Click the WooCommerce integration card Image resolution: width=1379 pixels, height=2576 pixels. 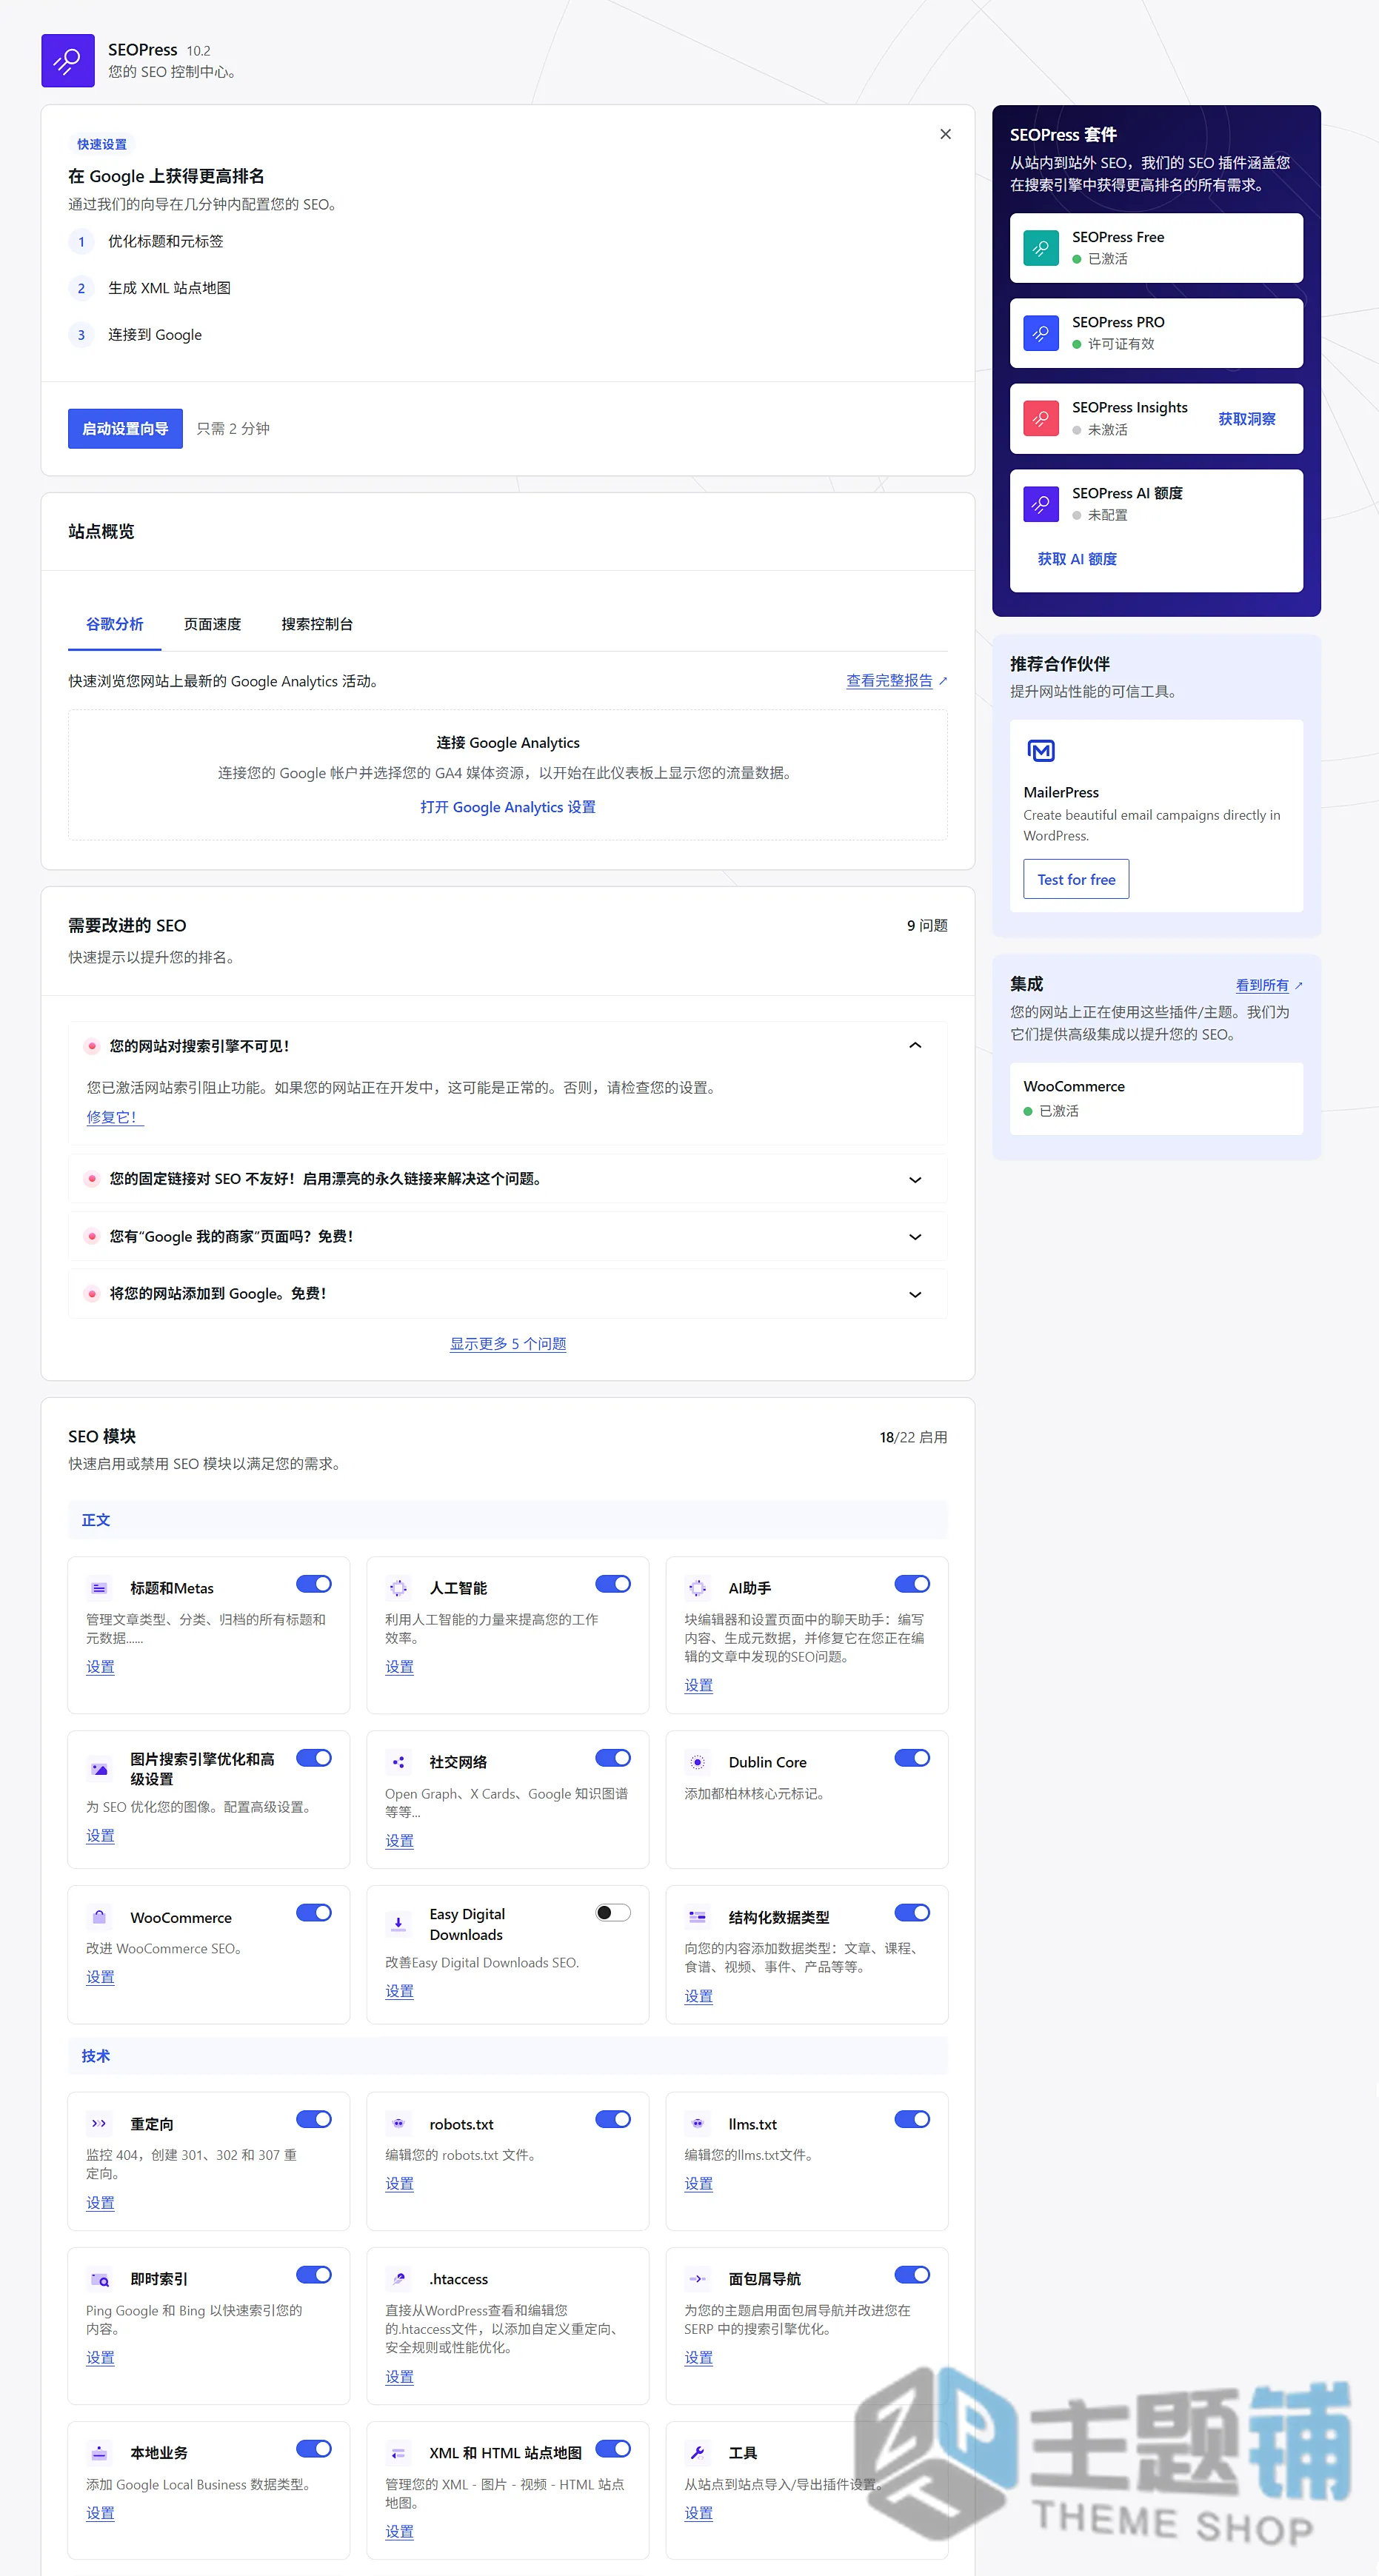tap(1156, 1098)
